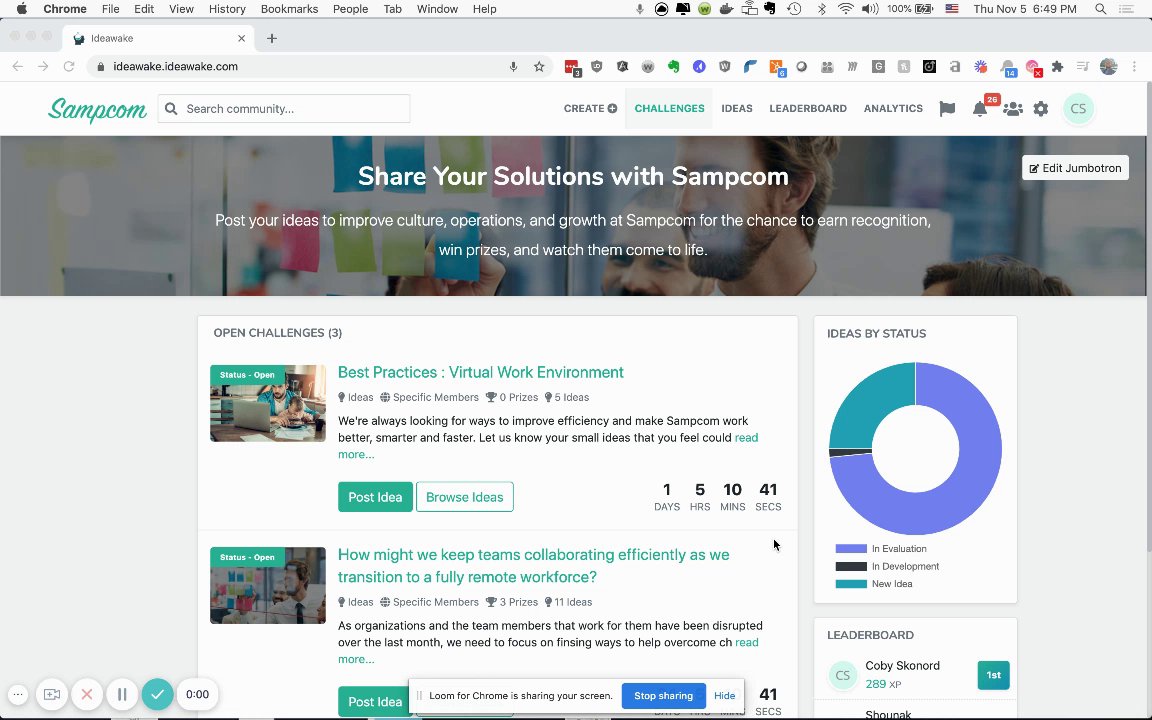Open new browser tab with plus
The image size is (1152, 720).
coord(272,38)
